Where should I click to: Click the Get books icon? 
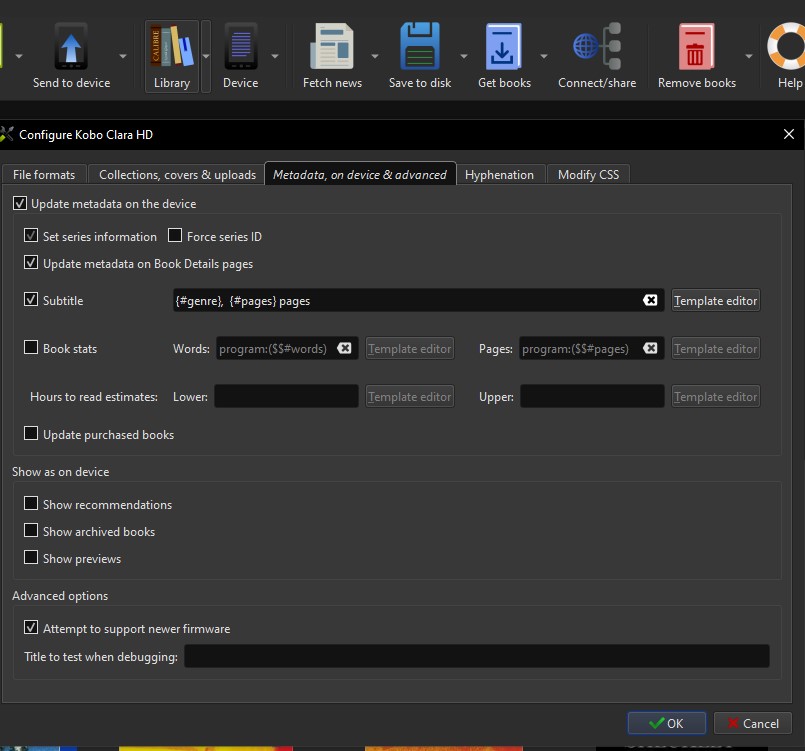(x=504, y=48)
